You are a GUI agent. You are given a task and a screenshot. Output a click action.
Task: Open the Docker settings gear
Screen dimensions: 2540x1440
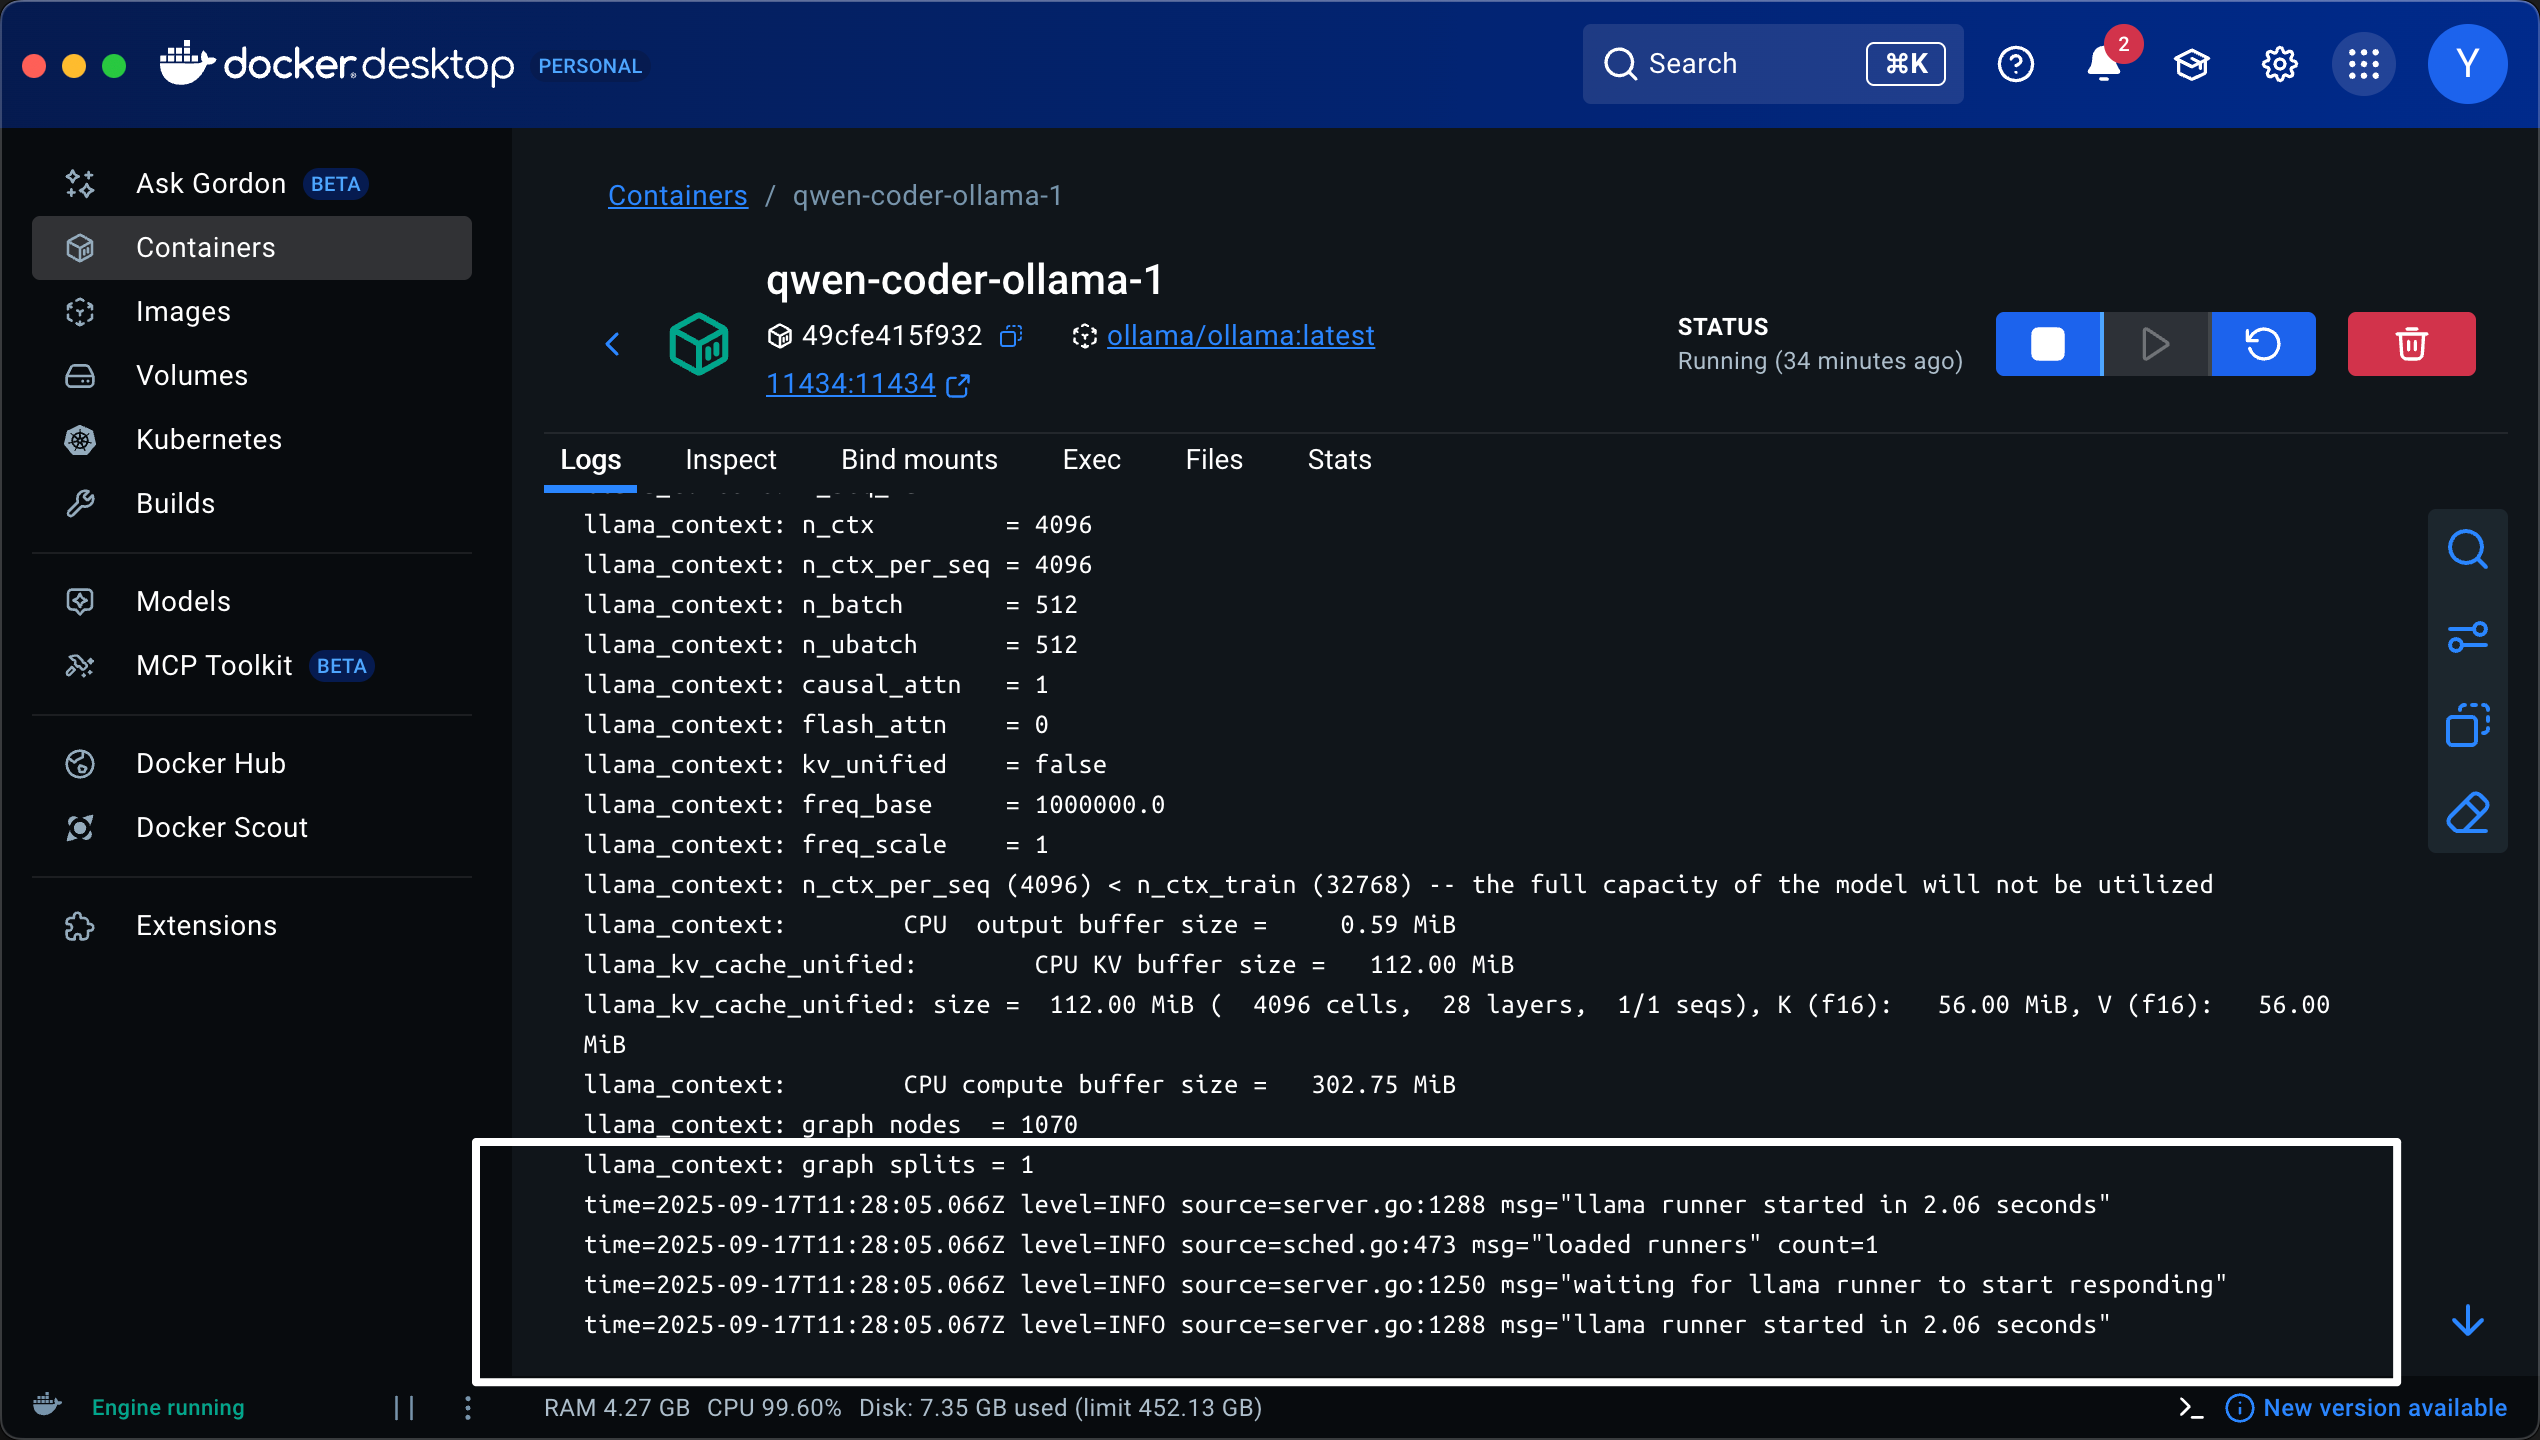(2279, 65)
